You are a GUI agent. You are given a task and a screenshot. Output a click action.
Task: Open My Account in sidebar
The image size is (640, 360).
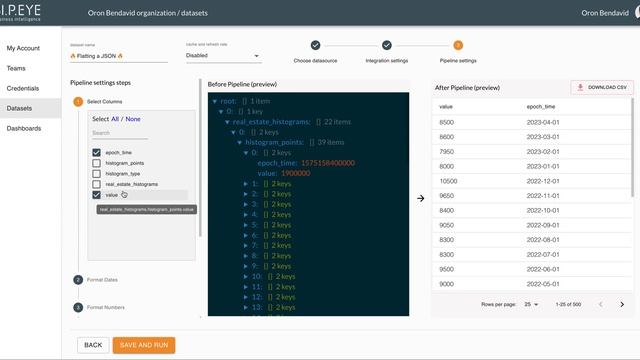pos(23,48)
